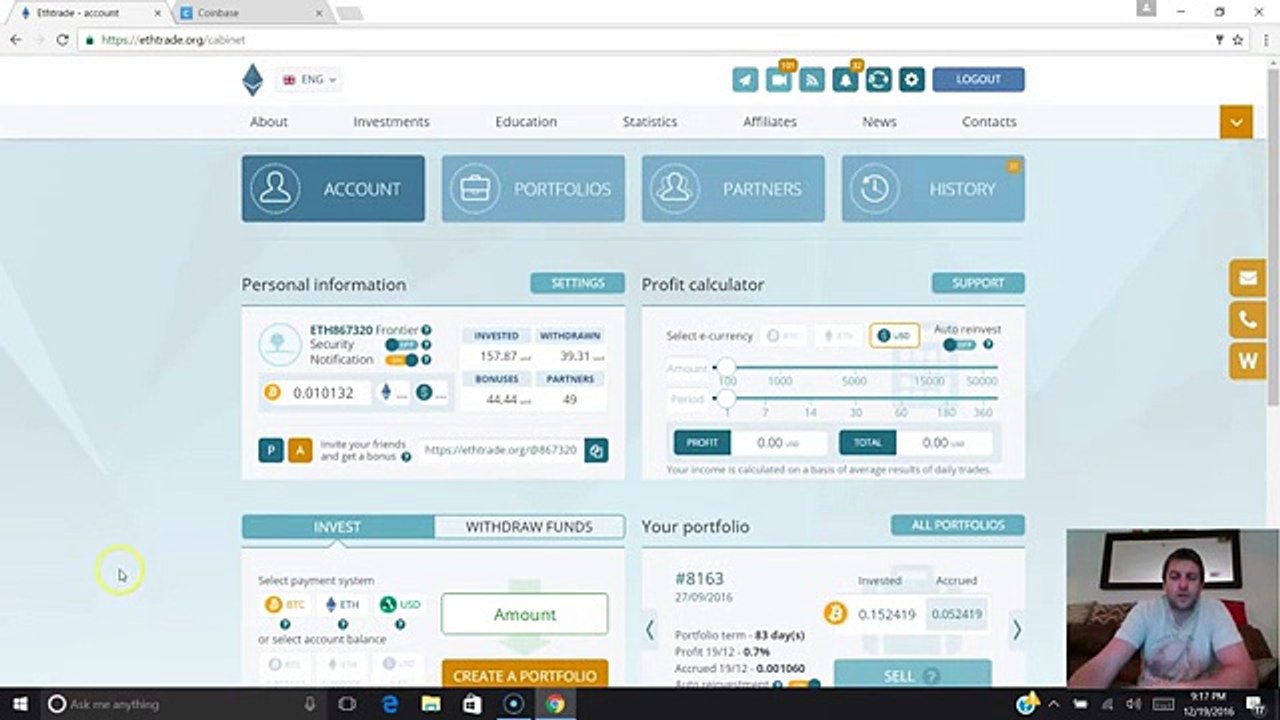This screenshot has width=1280, height=720.
Task: Open the video camera icon in header
Action: [779, 79]
